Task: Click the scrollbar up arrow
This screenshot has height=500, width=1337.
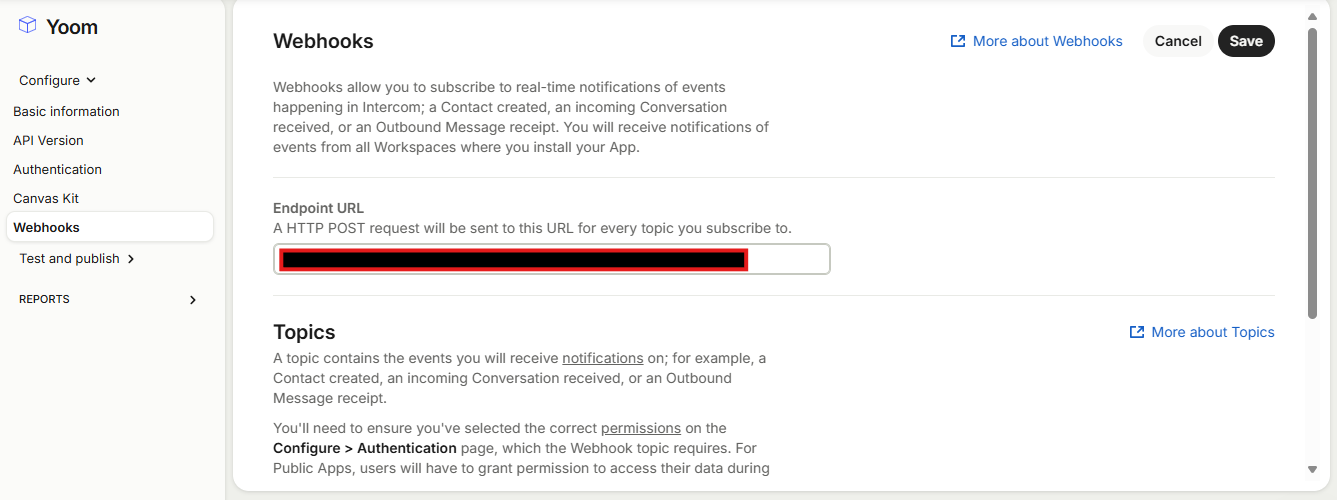Action: pos(1312,17)
